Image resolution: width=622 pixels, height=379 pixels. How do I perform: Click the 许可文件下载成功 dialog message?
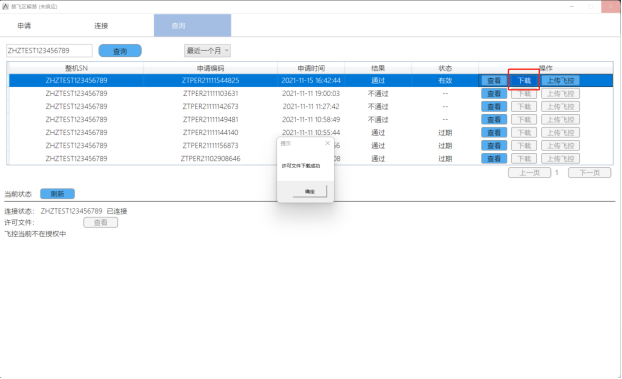(301, 166)
